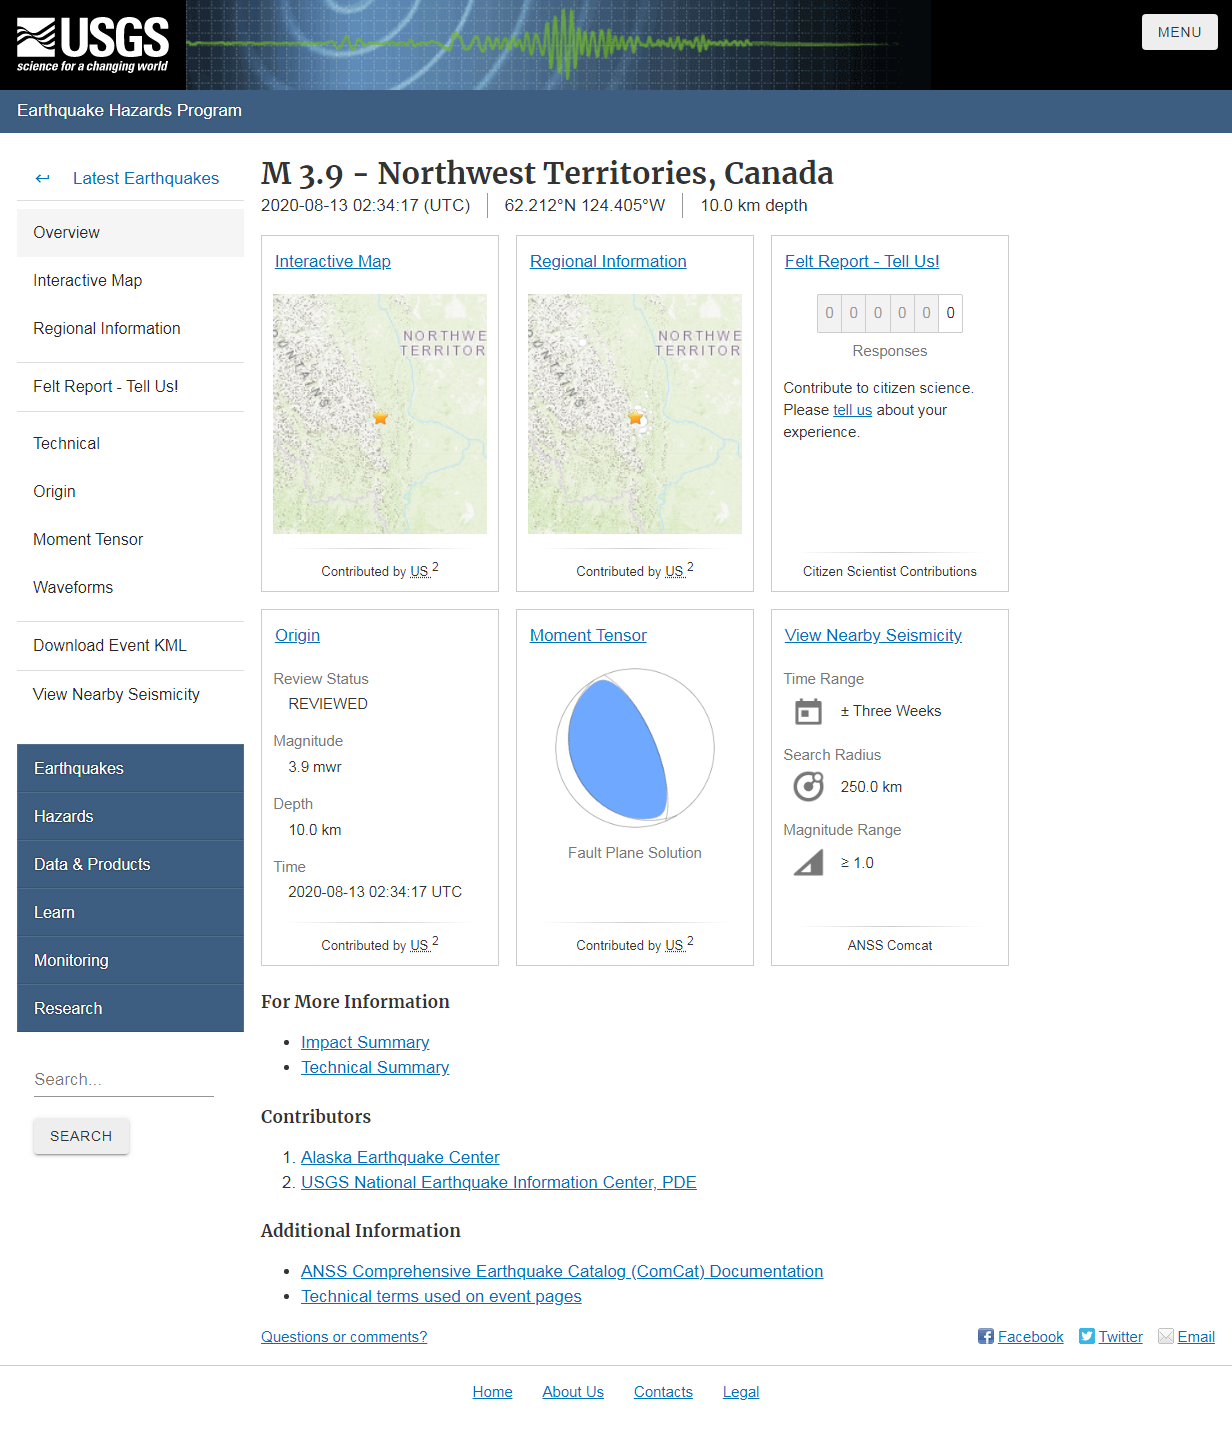Image resolution: width=1232 pixels, height=1433 pixels.
Task: Open the MENU in the top right
Action: [x=1179, y=31]
